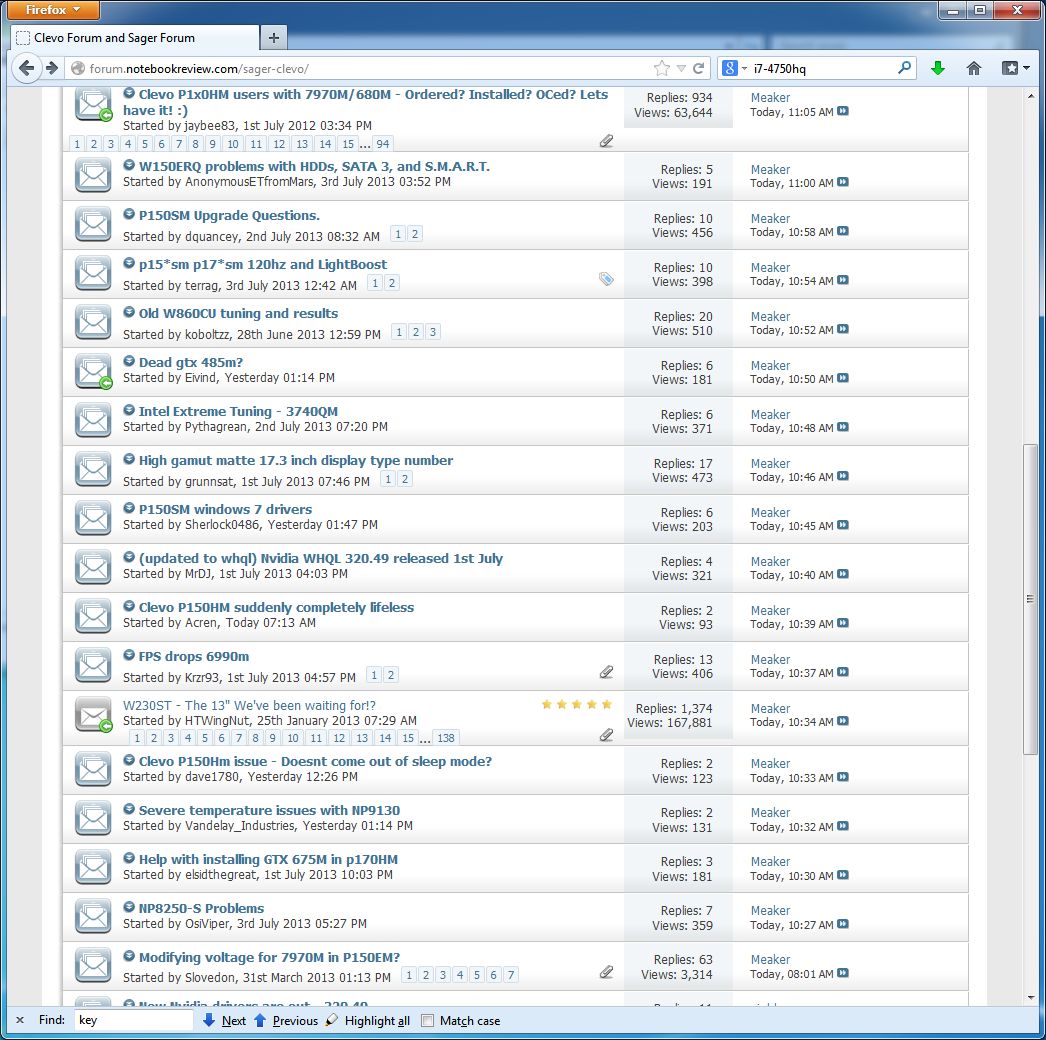Click envelope icon of Dead gtx 485m thread

[x=93, y=372]
